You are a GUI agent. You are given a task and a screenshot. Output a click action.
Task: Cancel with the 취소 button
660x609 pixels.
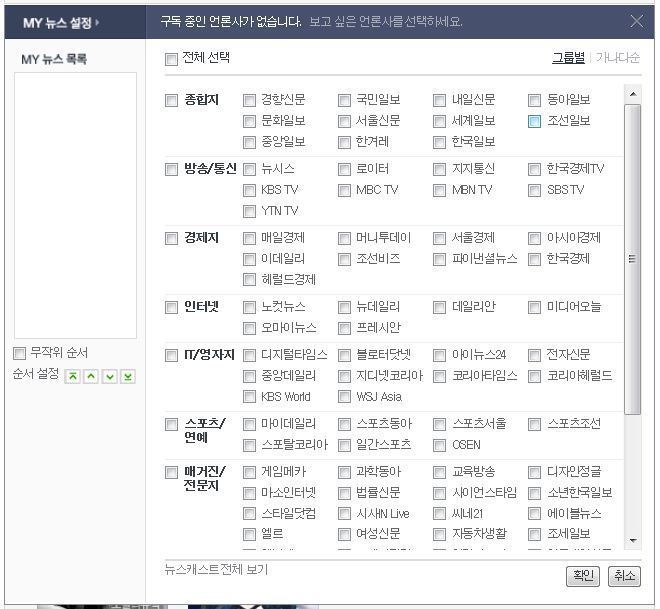point(625,576)
